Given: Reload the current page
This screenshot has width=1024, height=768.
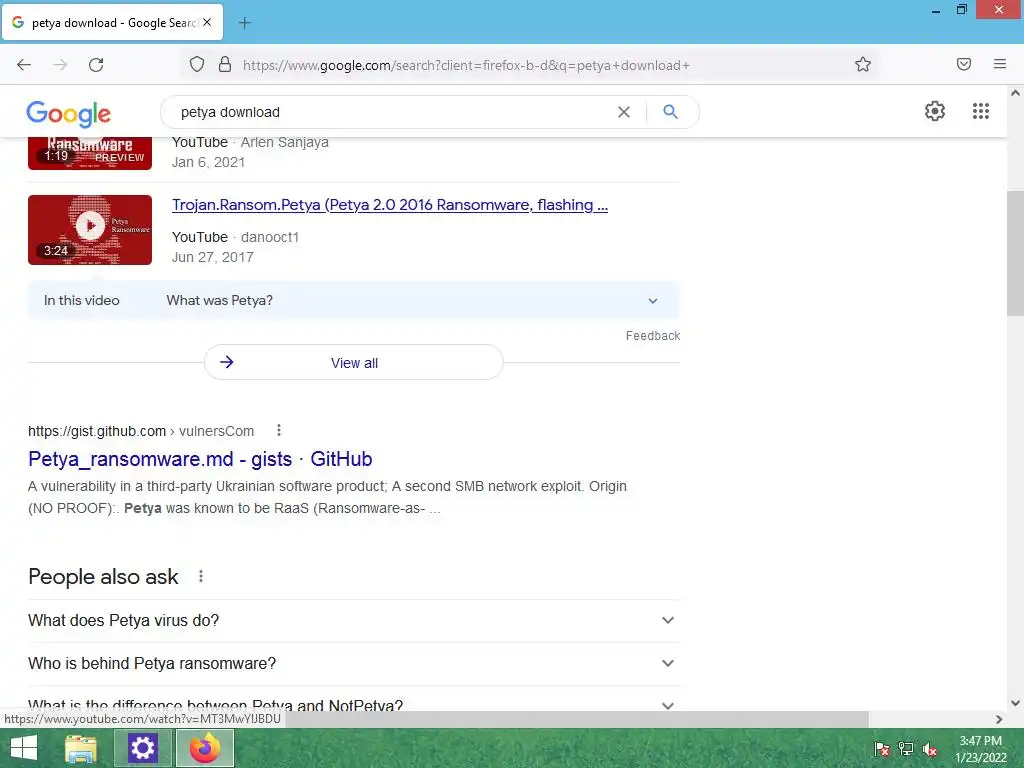Looking at the screenshot, I should coord(96,65).
